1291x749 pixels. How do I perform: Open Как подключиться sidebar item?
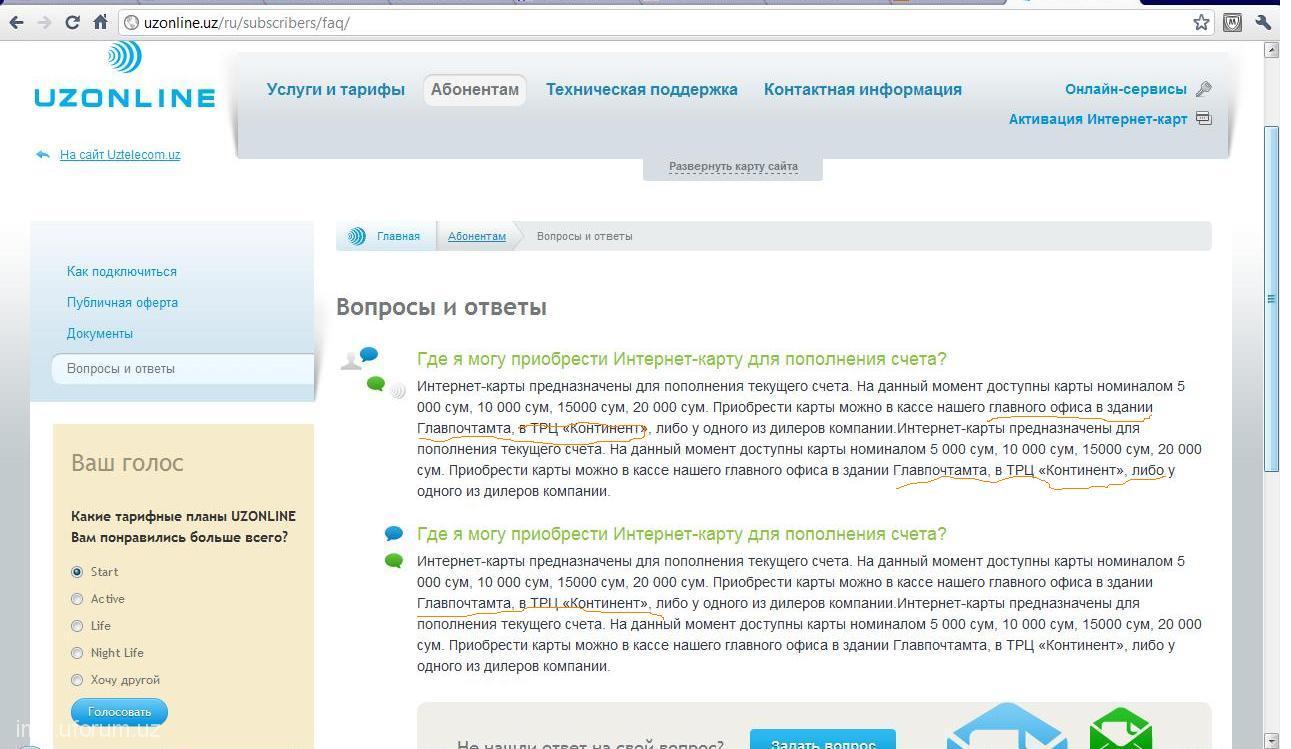tap(122, 271)
